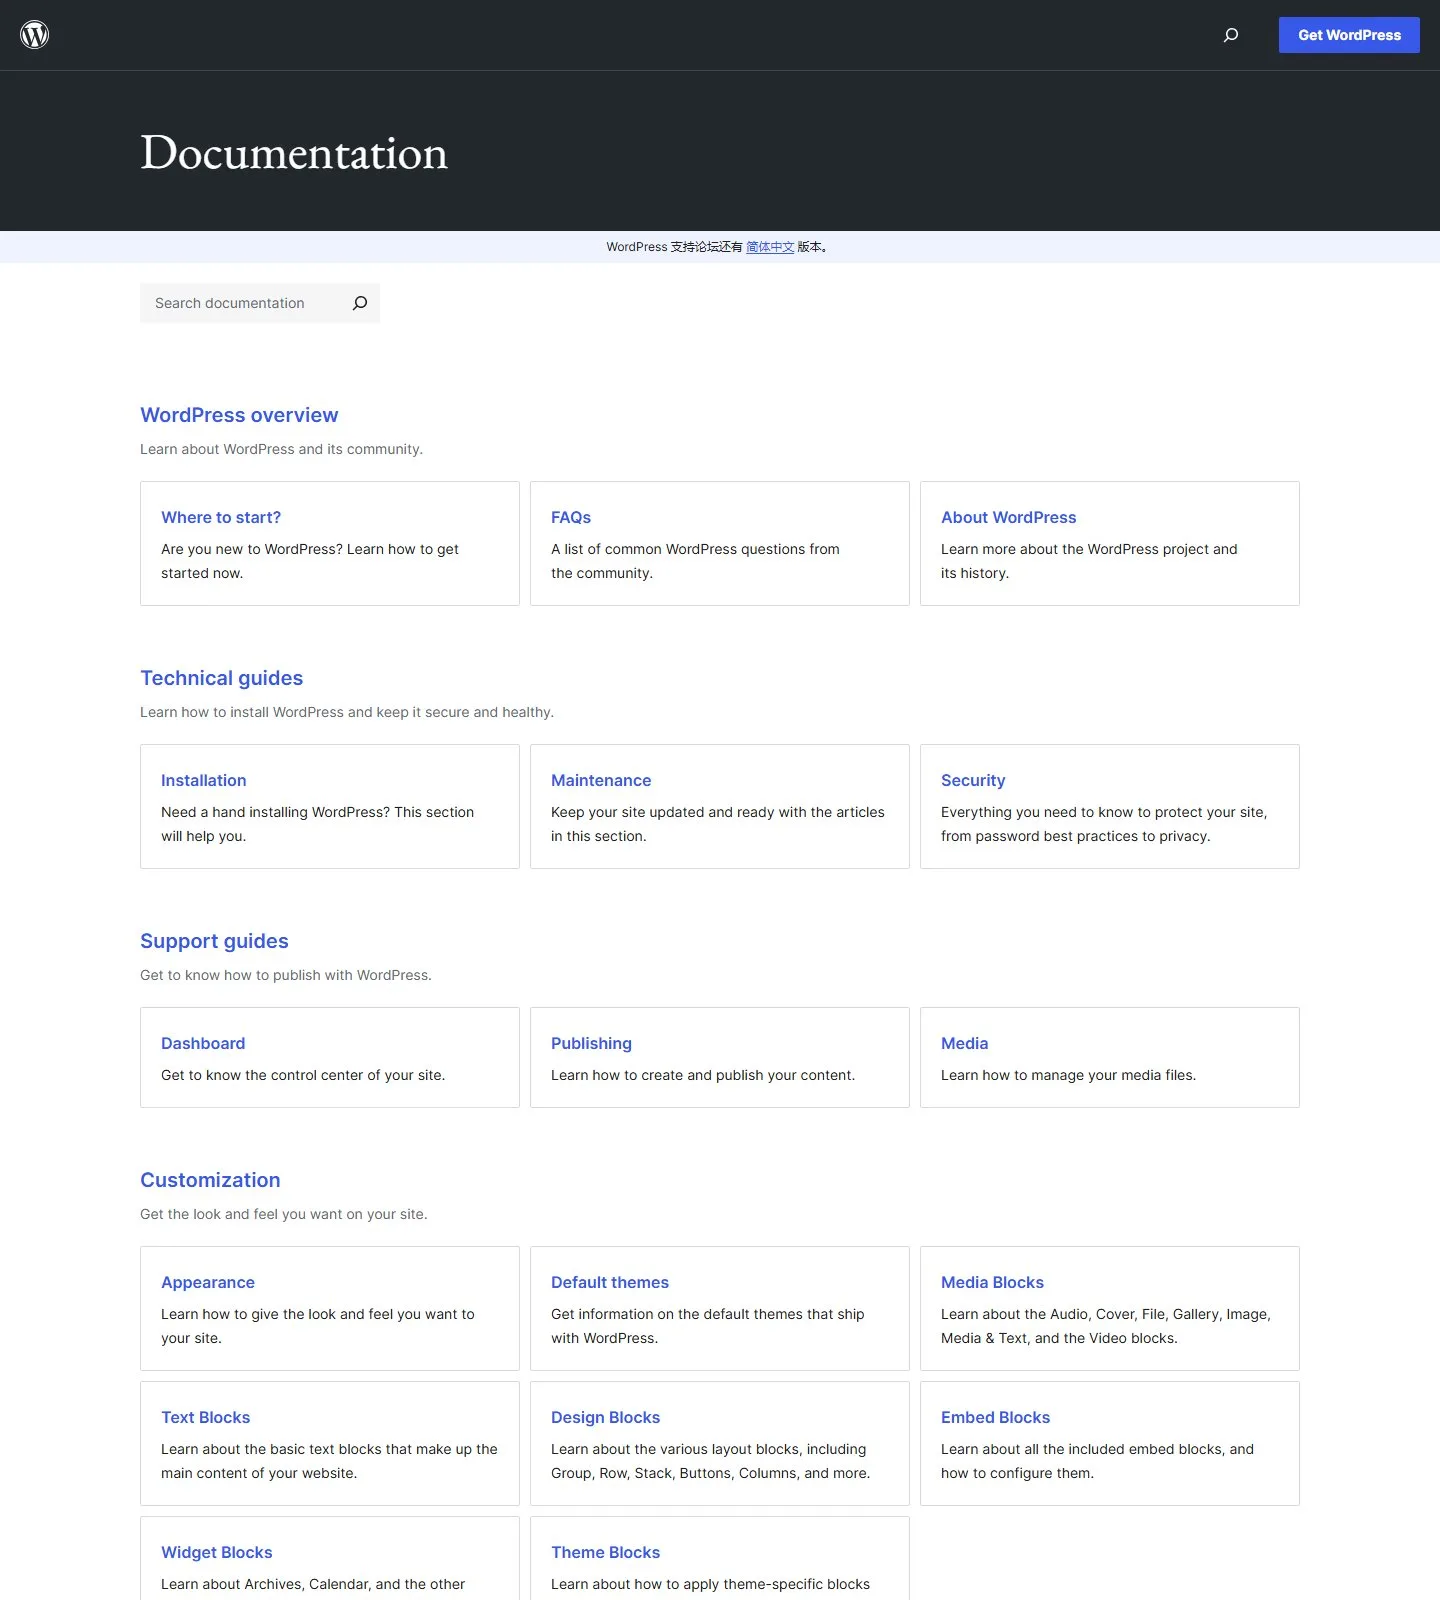The image size is (1440, 1600).
Task: Open the Widget Blocks page
Action: tap(216, 1552)
